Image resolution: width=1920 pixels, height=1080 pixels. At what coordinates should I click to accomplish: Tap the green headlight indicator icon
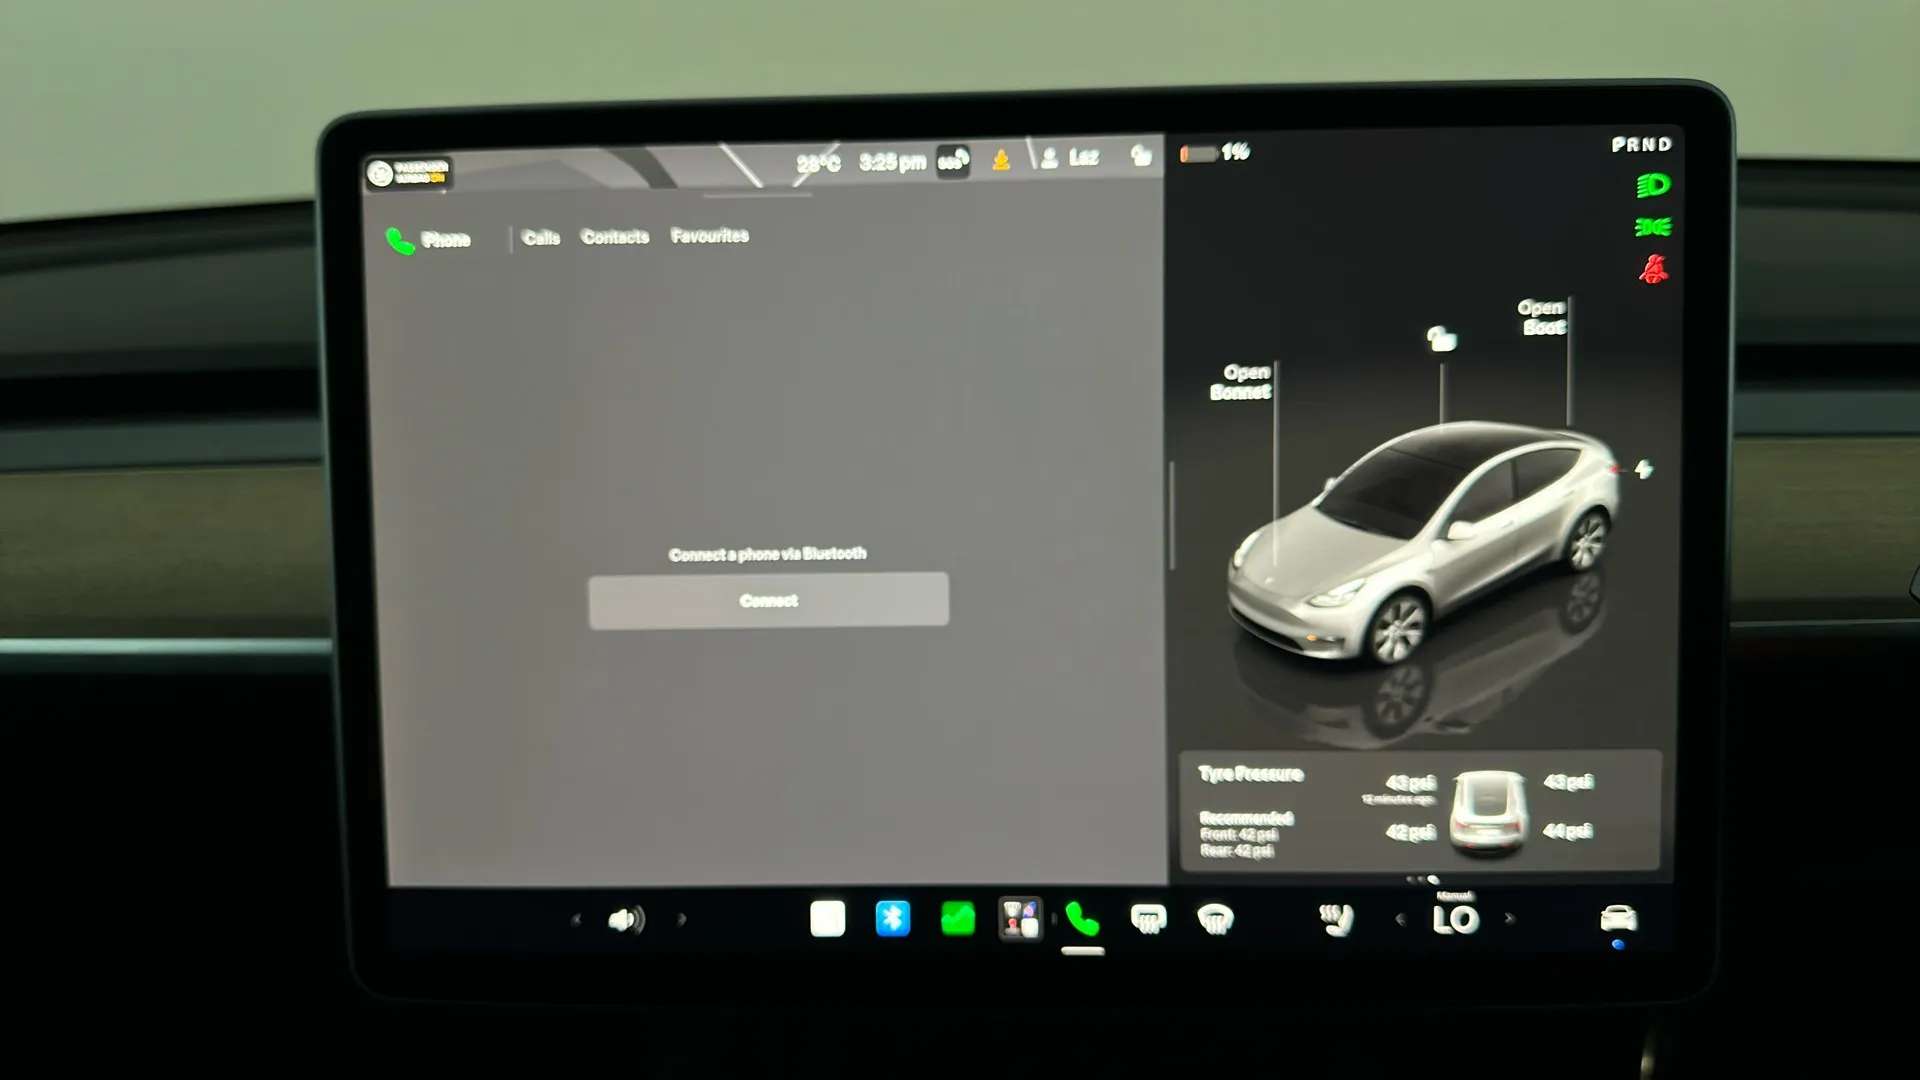coord(1653,186)
